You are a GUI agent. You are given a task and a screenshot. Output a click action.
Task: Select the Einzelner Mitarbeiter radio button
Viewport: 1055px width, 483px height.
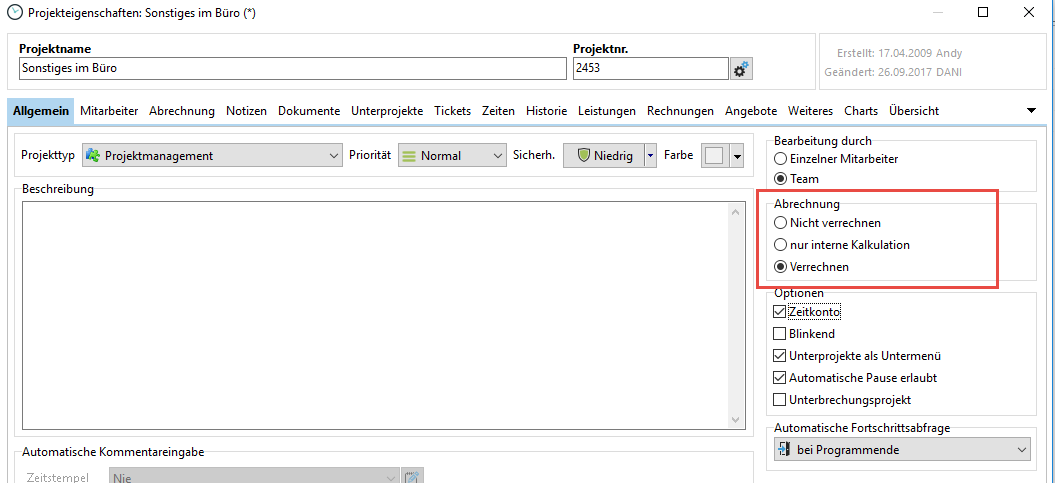pos(782,159)
